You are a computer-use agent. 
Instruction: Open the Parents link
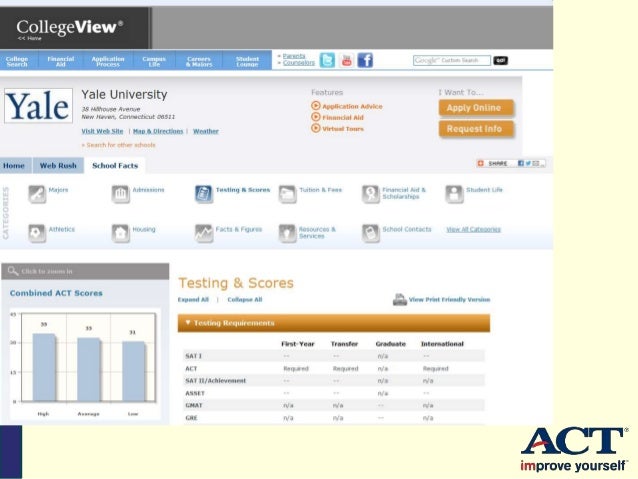294,56
